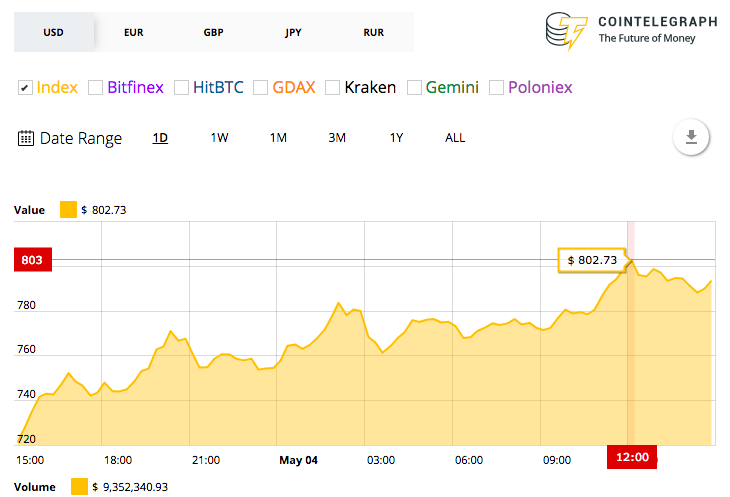Switch to the RUR currency tab

pos(373,32)
